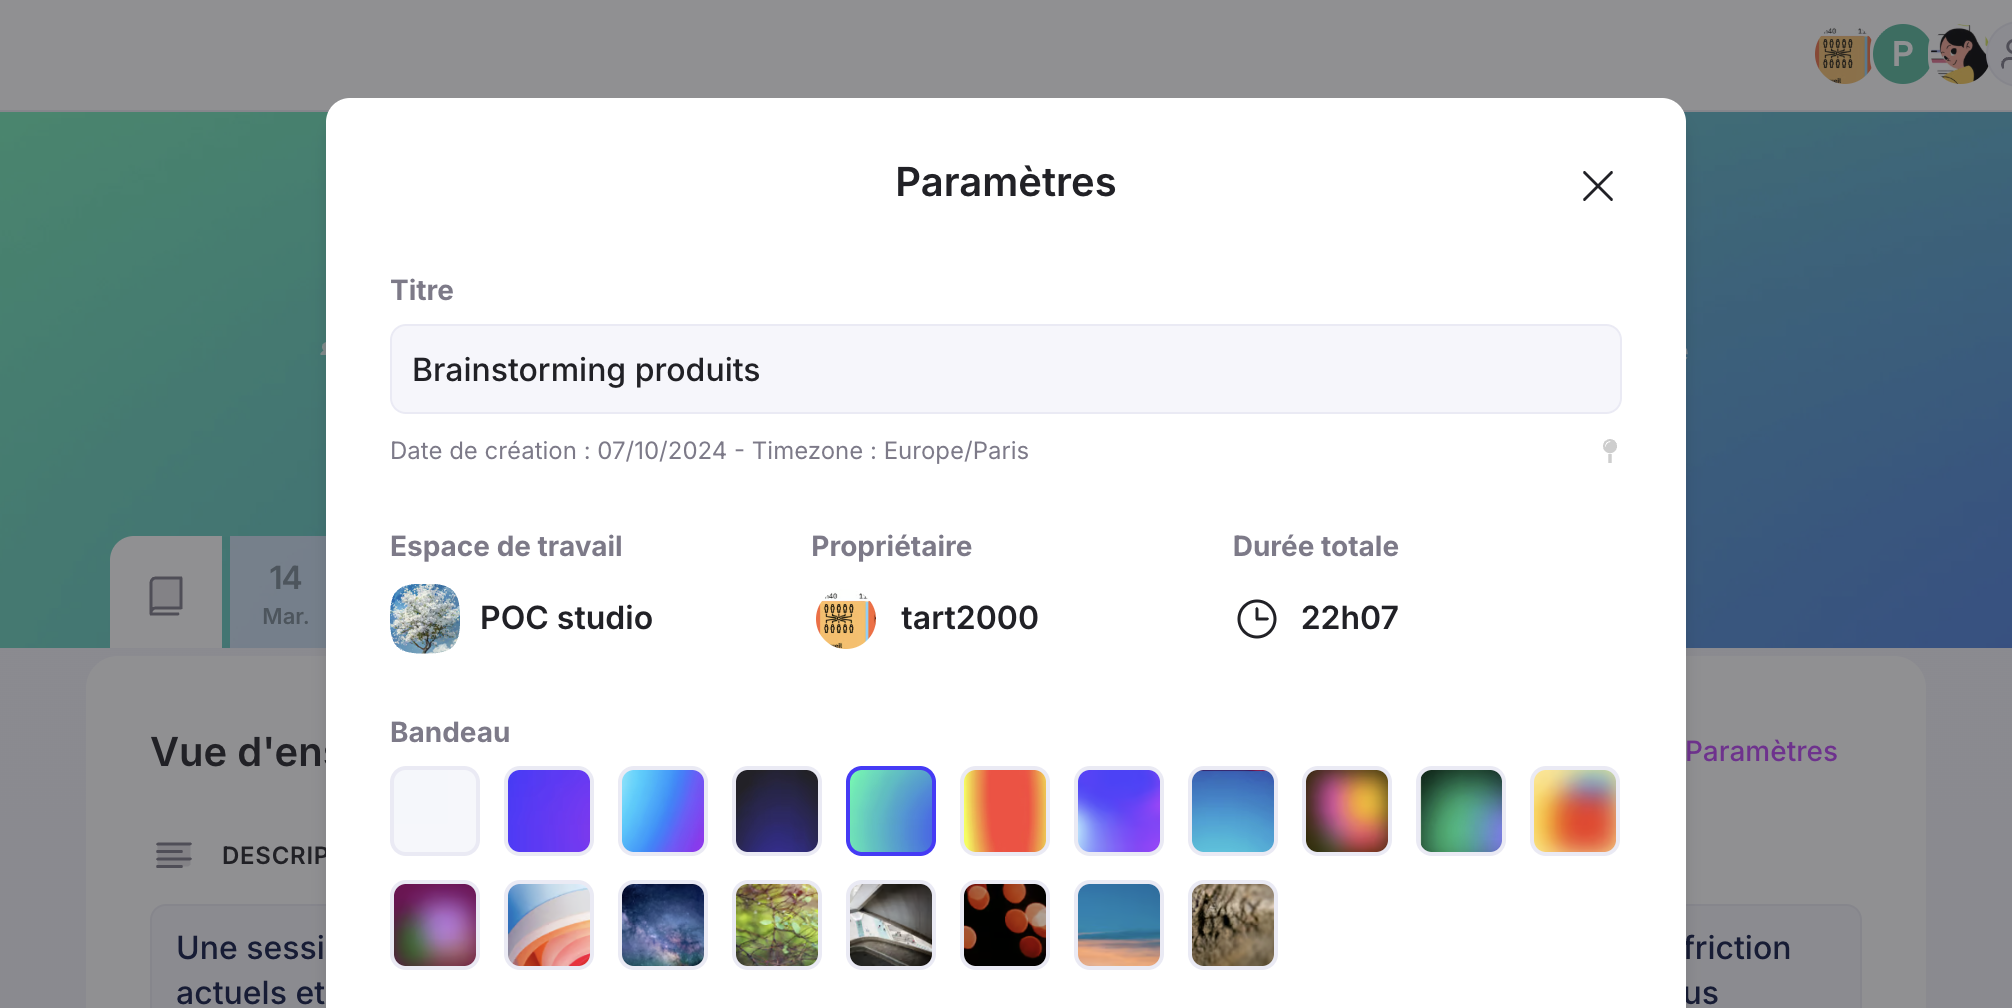Select the green-to-blue gradient banner
Viewport: 2012px width, 1008px height.
pos(891,811)
